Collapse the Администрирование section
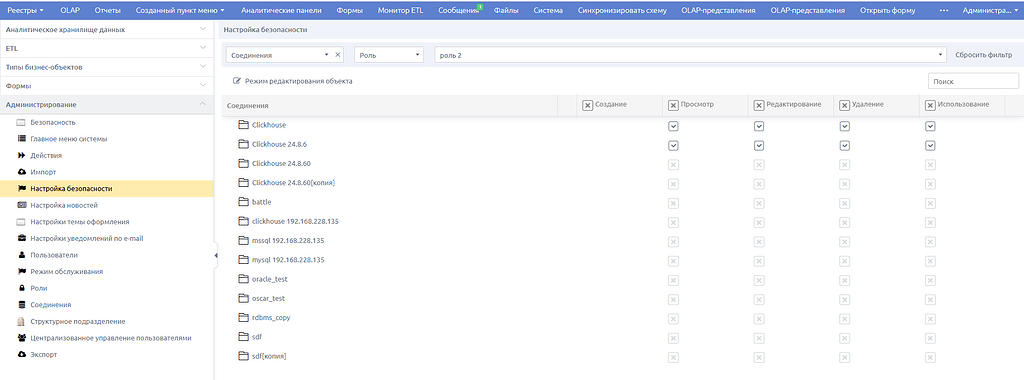1024x380 pixels. click(106, 104)
